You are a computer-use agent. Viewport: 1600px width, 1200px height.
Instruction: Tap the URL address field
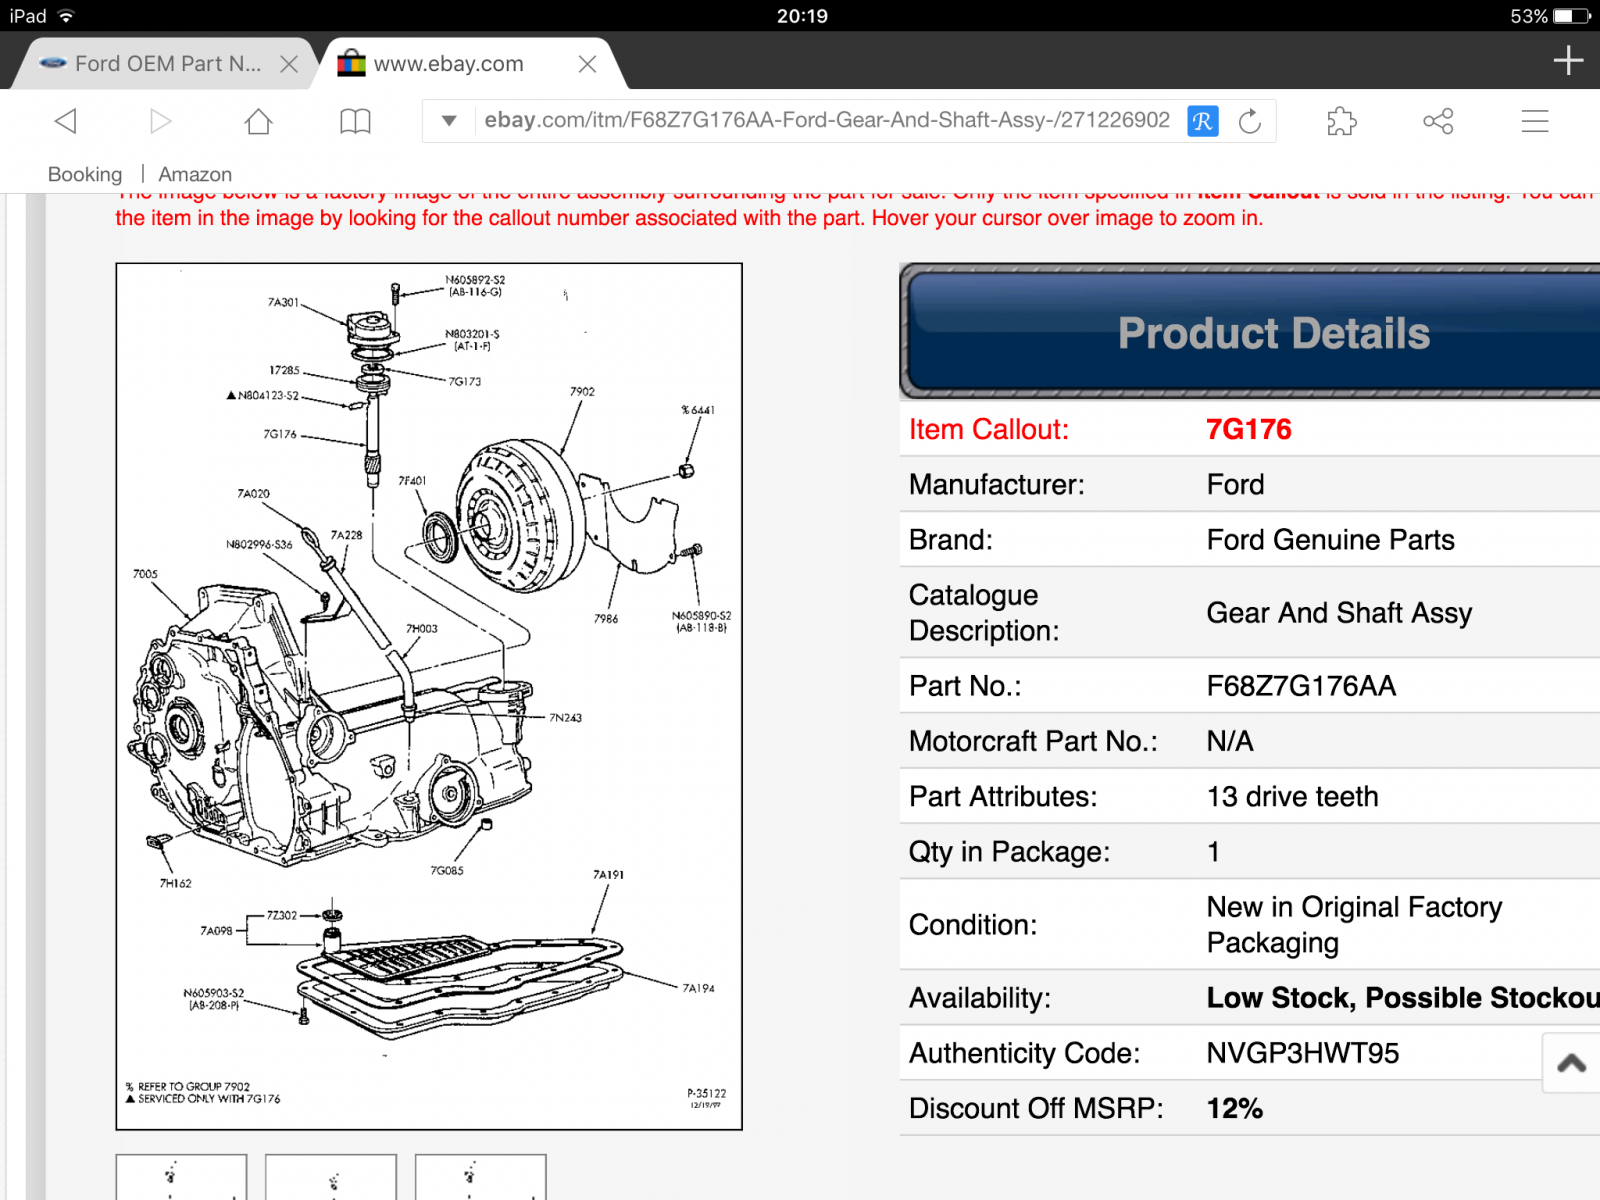(x=826, y=120)
